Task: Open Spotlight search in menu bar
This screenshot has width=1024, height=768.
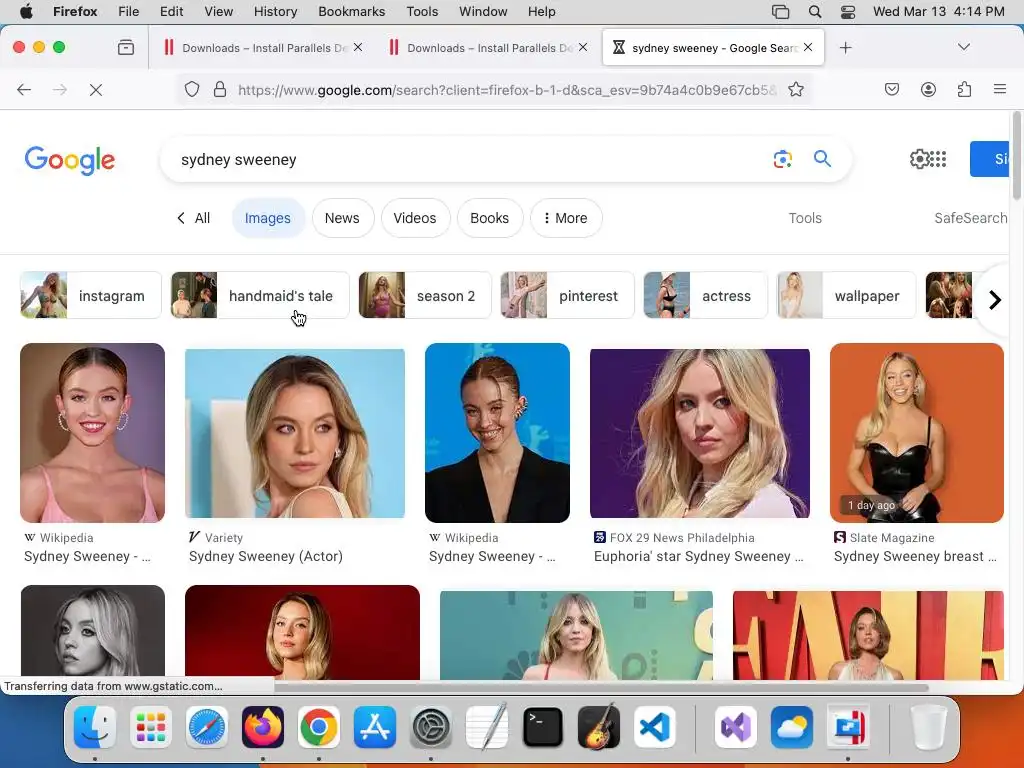Action: tap(814, 11)
